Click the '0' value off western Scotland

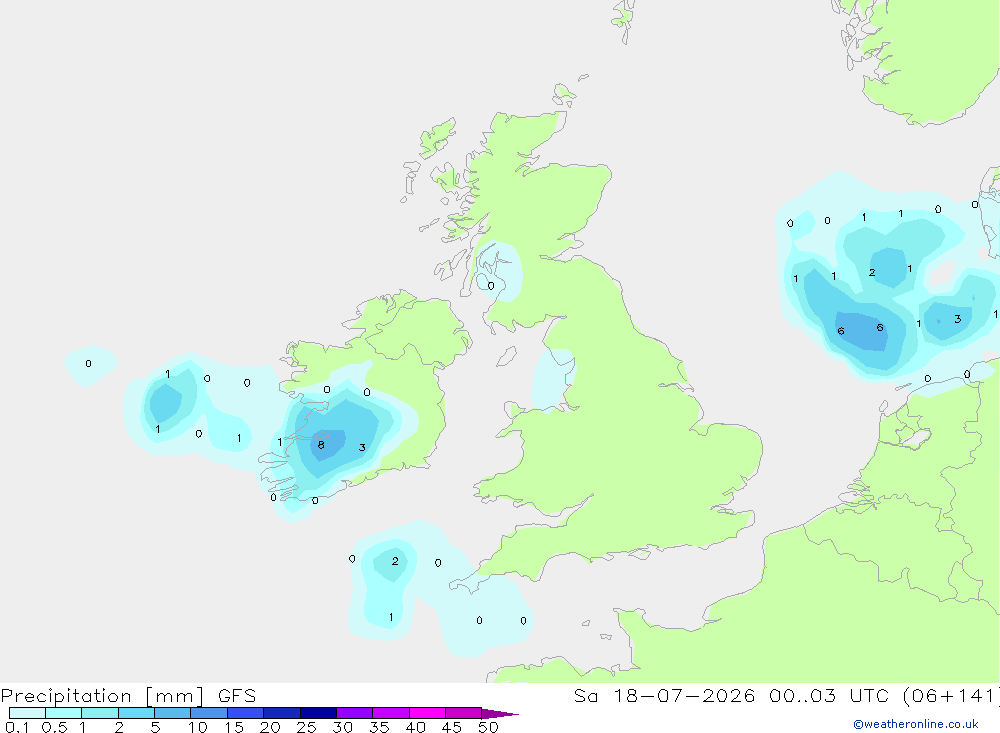point(490,286)
